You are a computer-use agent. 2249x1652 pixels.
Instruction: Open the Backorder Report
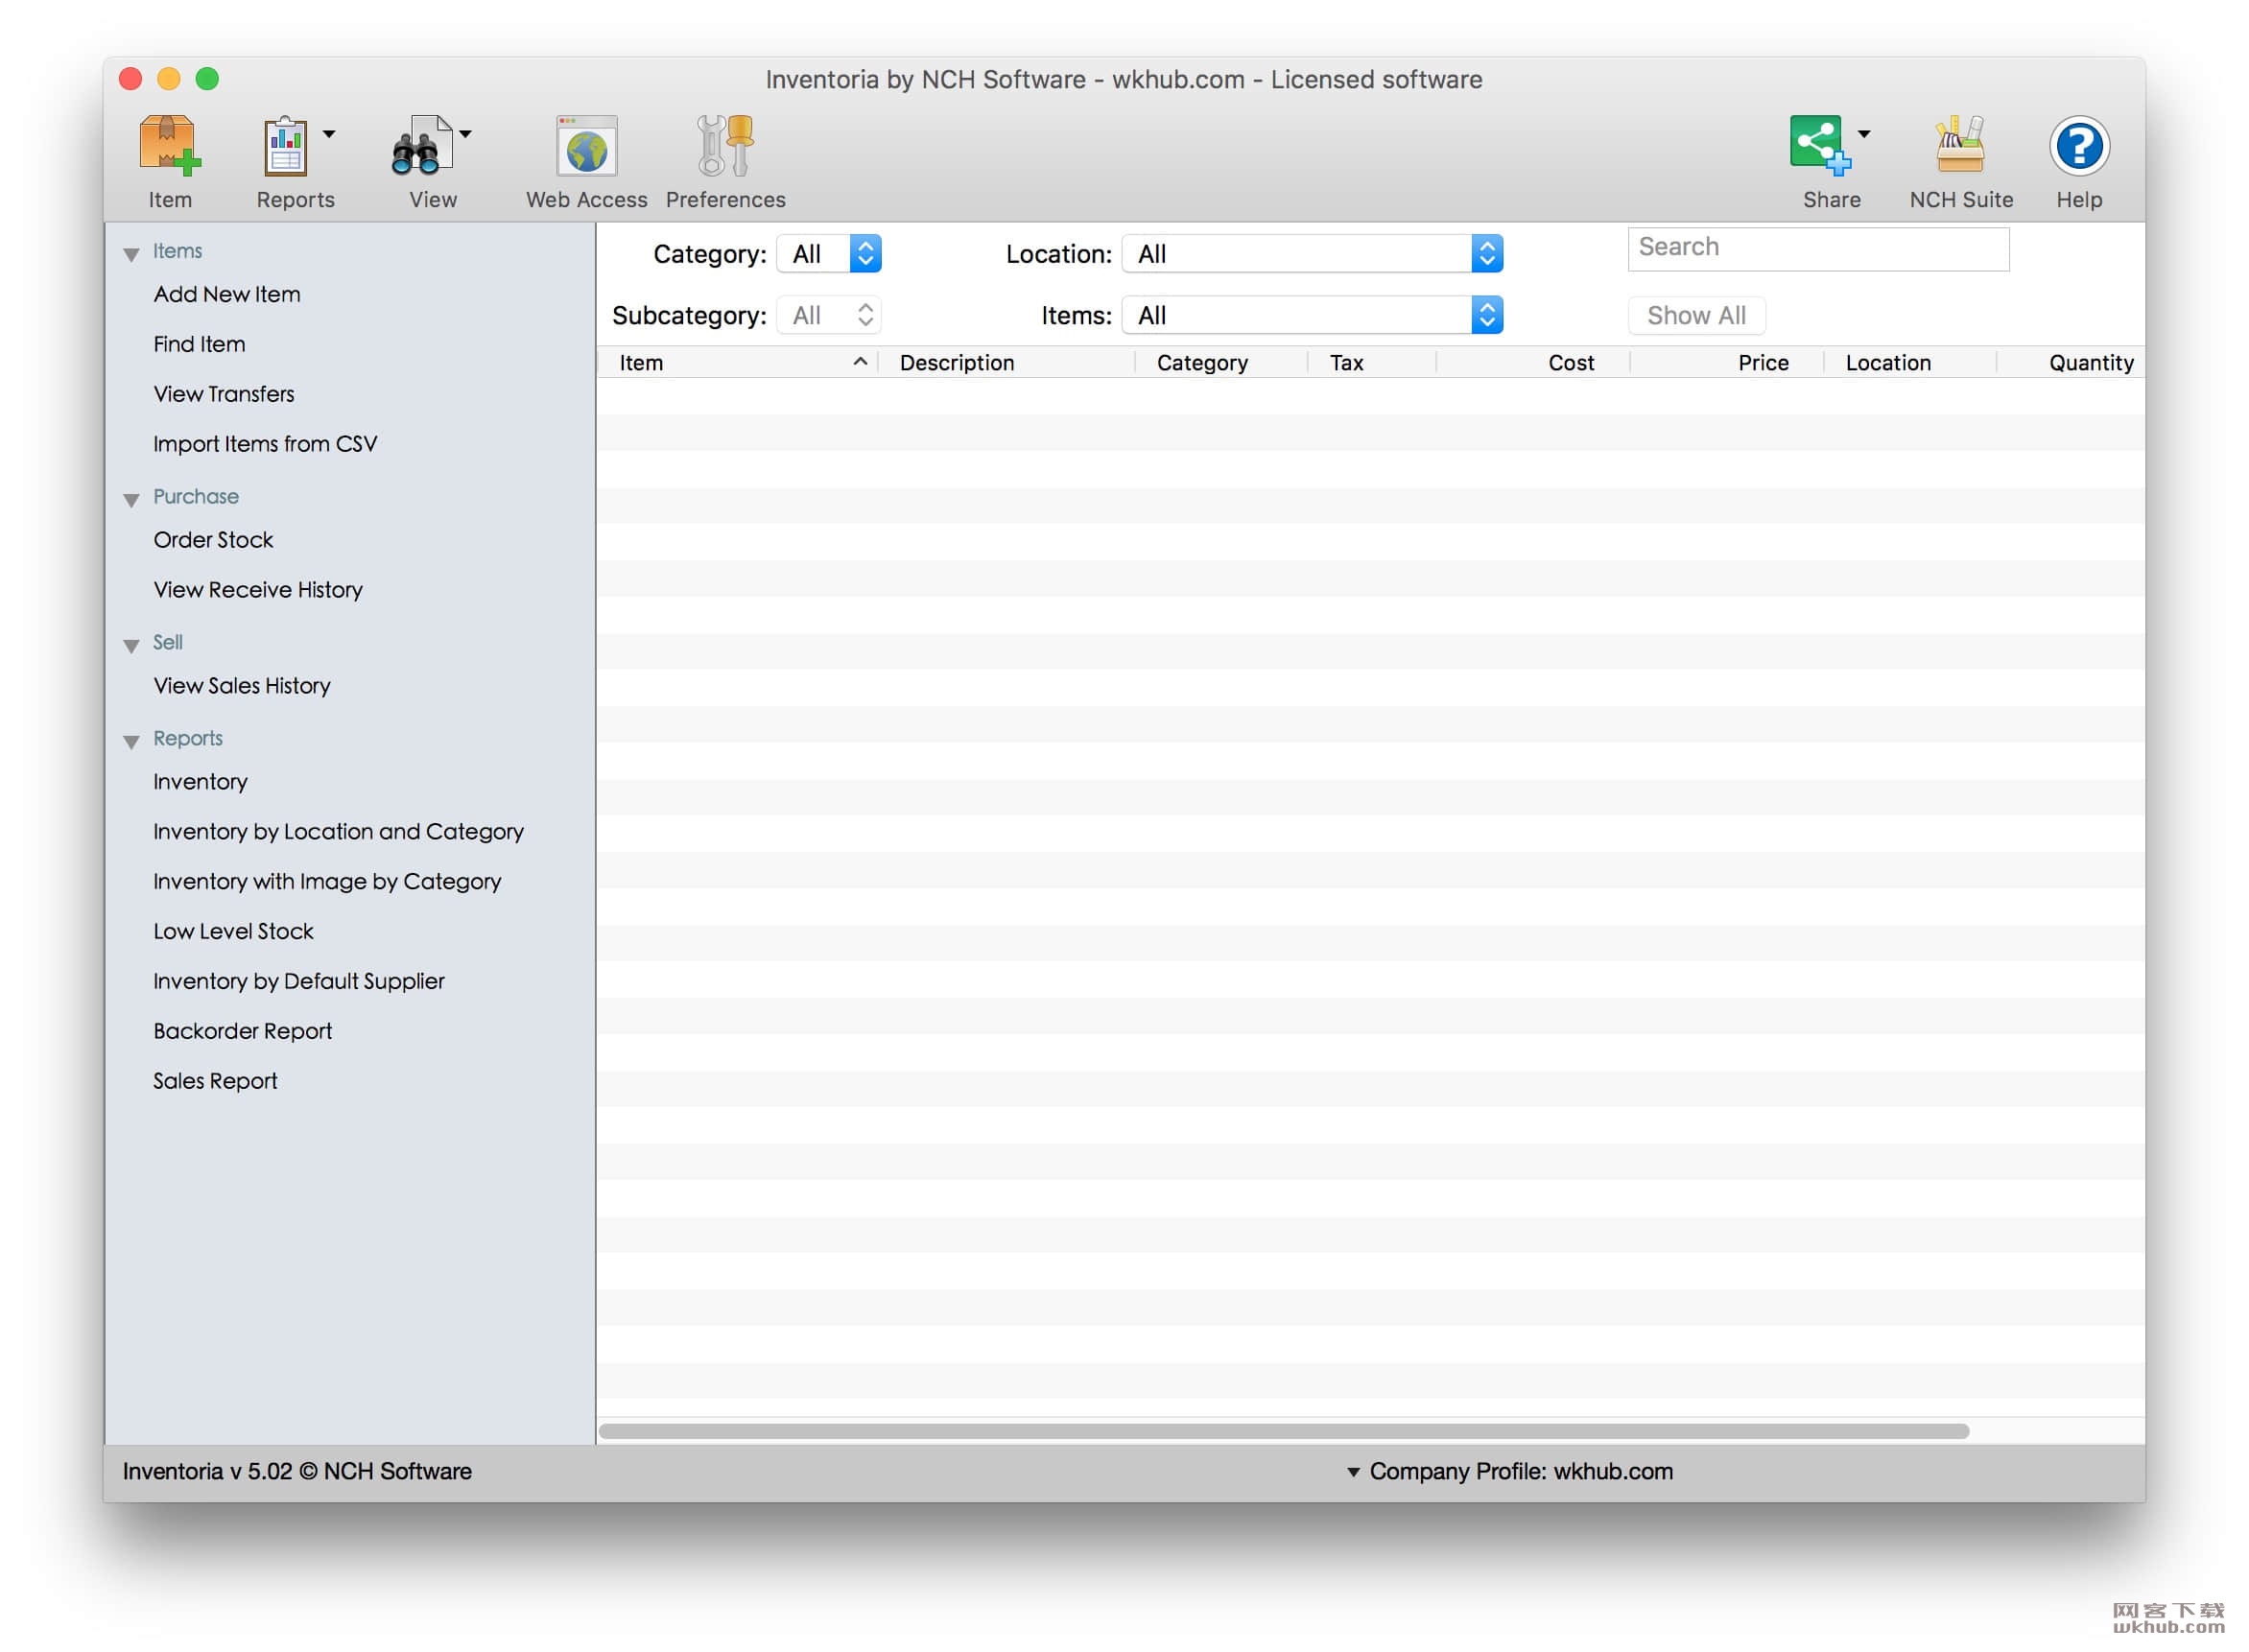pos(242,1032)
